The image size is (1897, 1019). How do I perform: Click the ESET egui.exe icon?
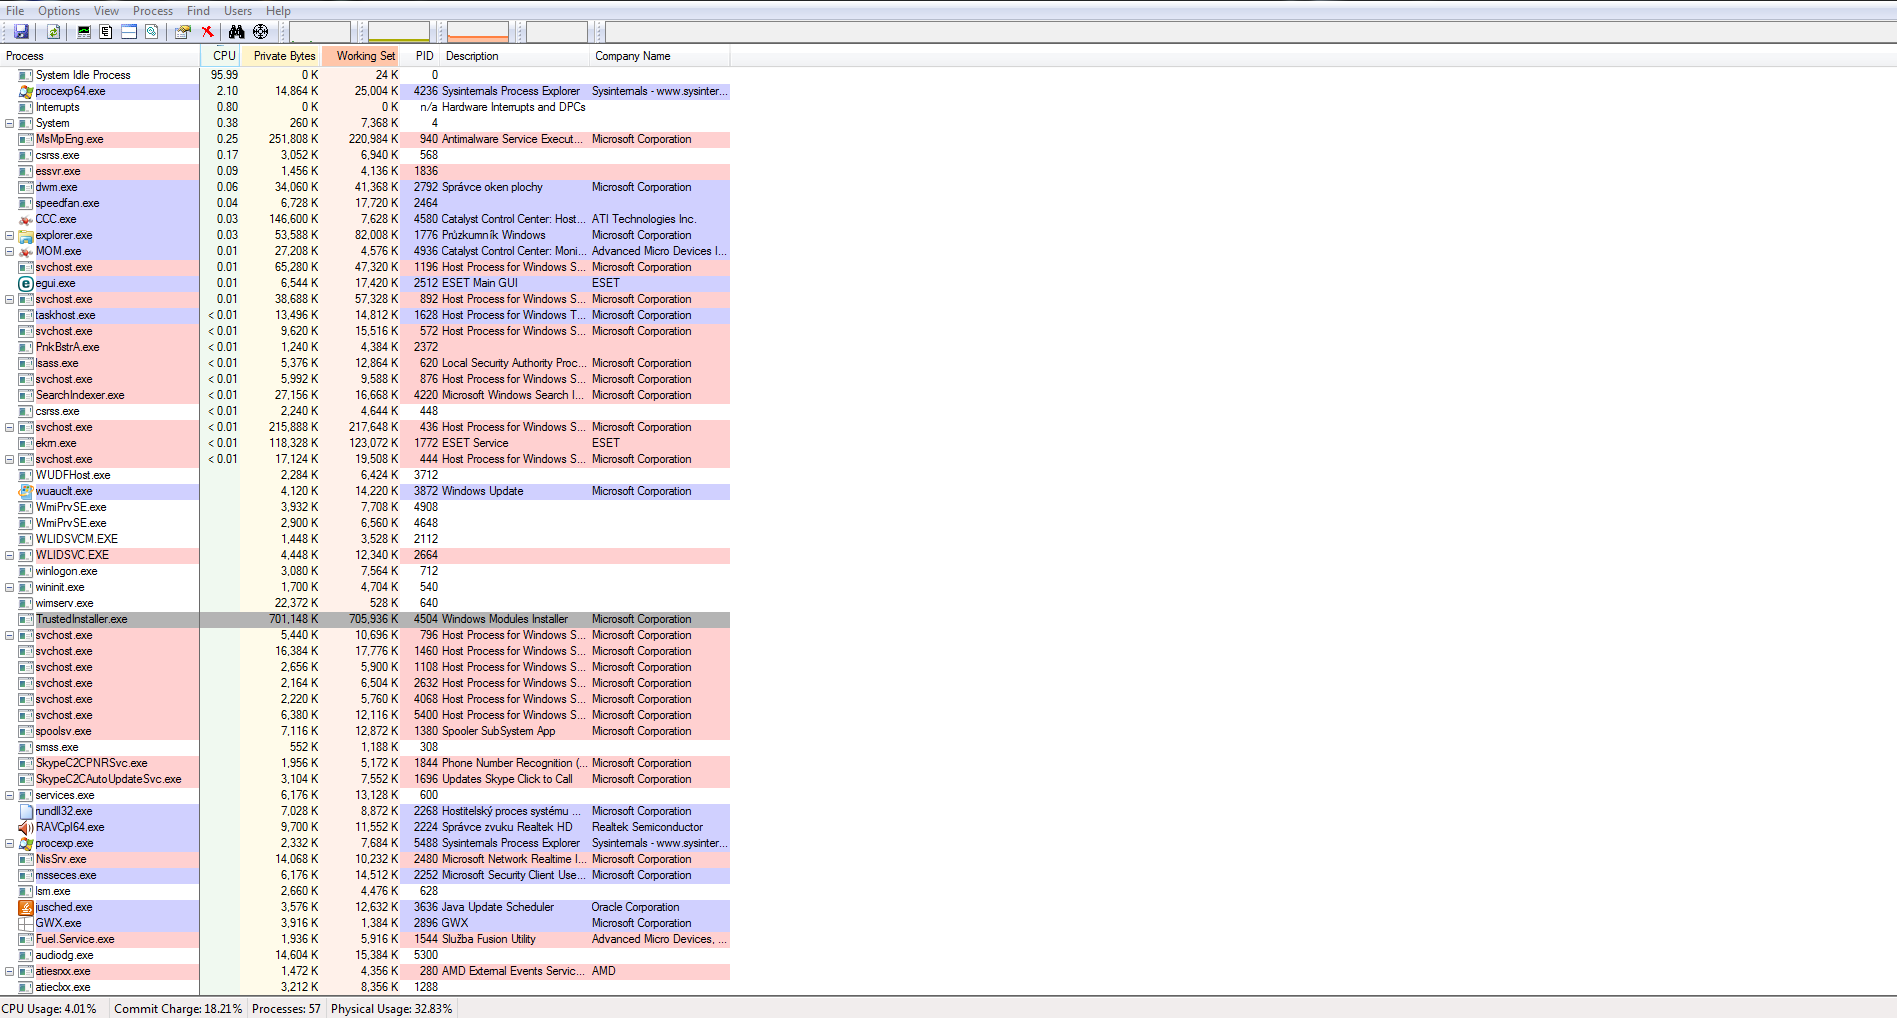click(x=26, y=283)
